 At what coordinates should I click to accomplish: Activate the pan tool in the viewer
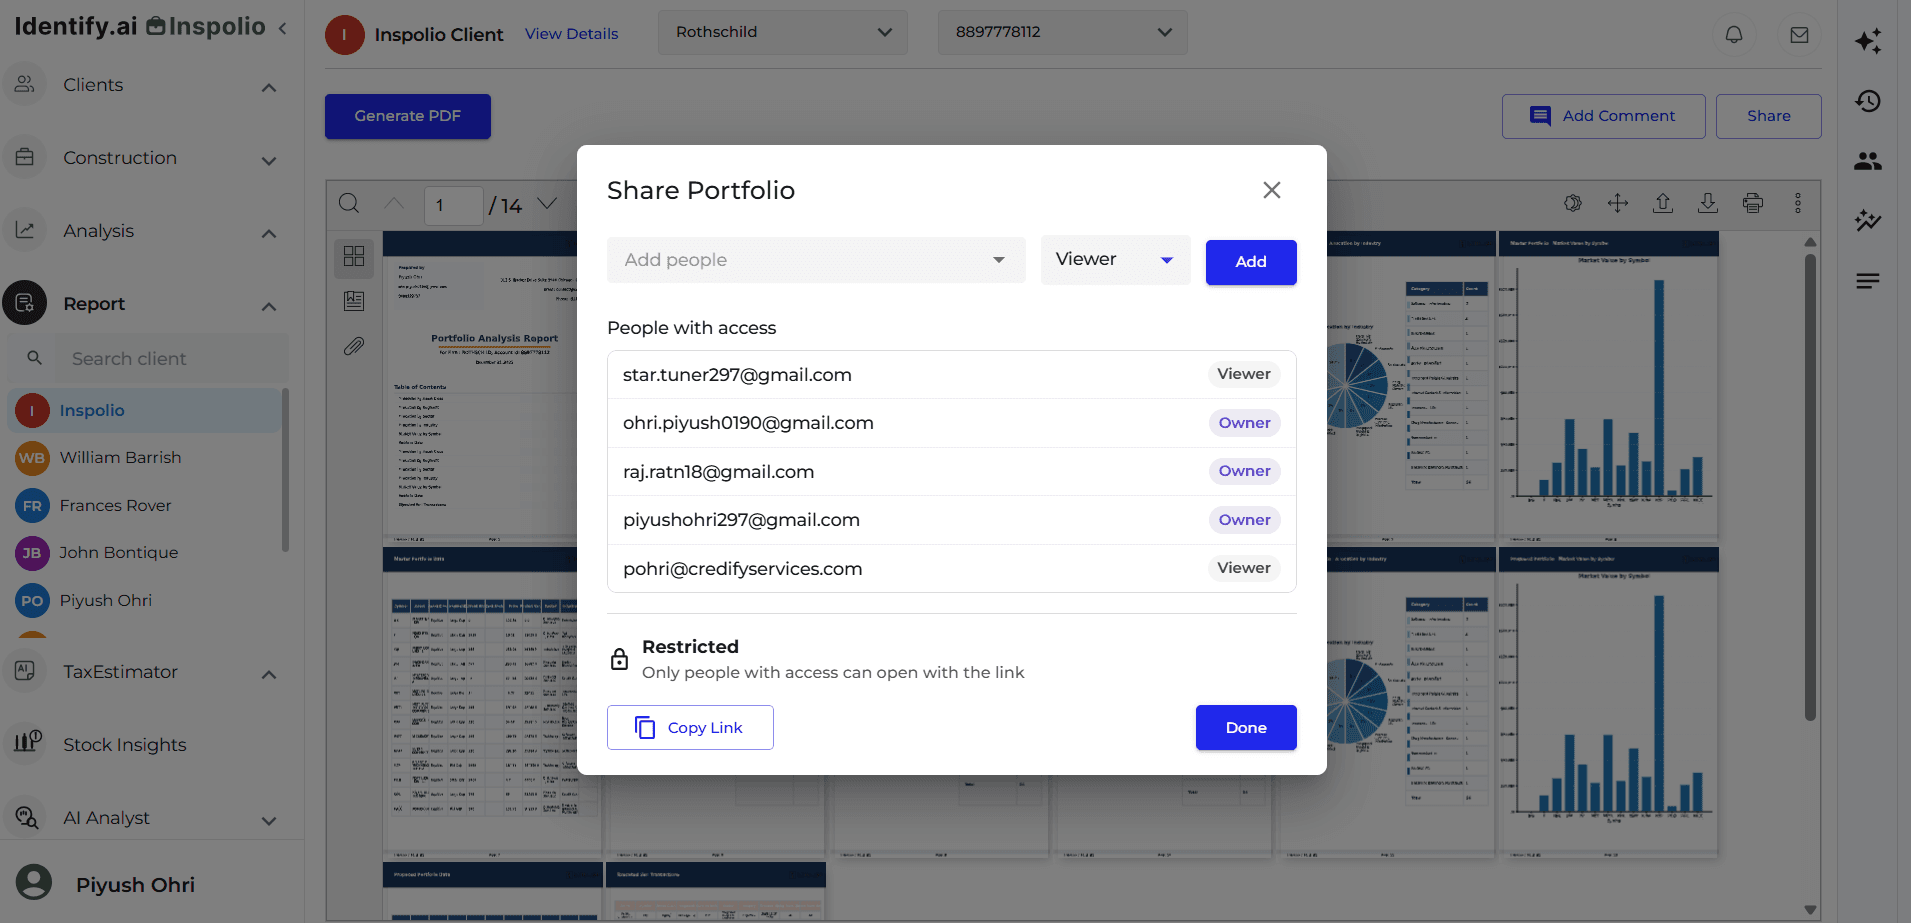[x=1617, y=203]
